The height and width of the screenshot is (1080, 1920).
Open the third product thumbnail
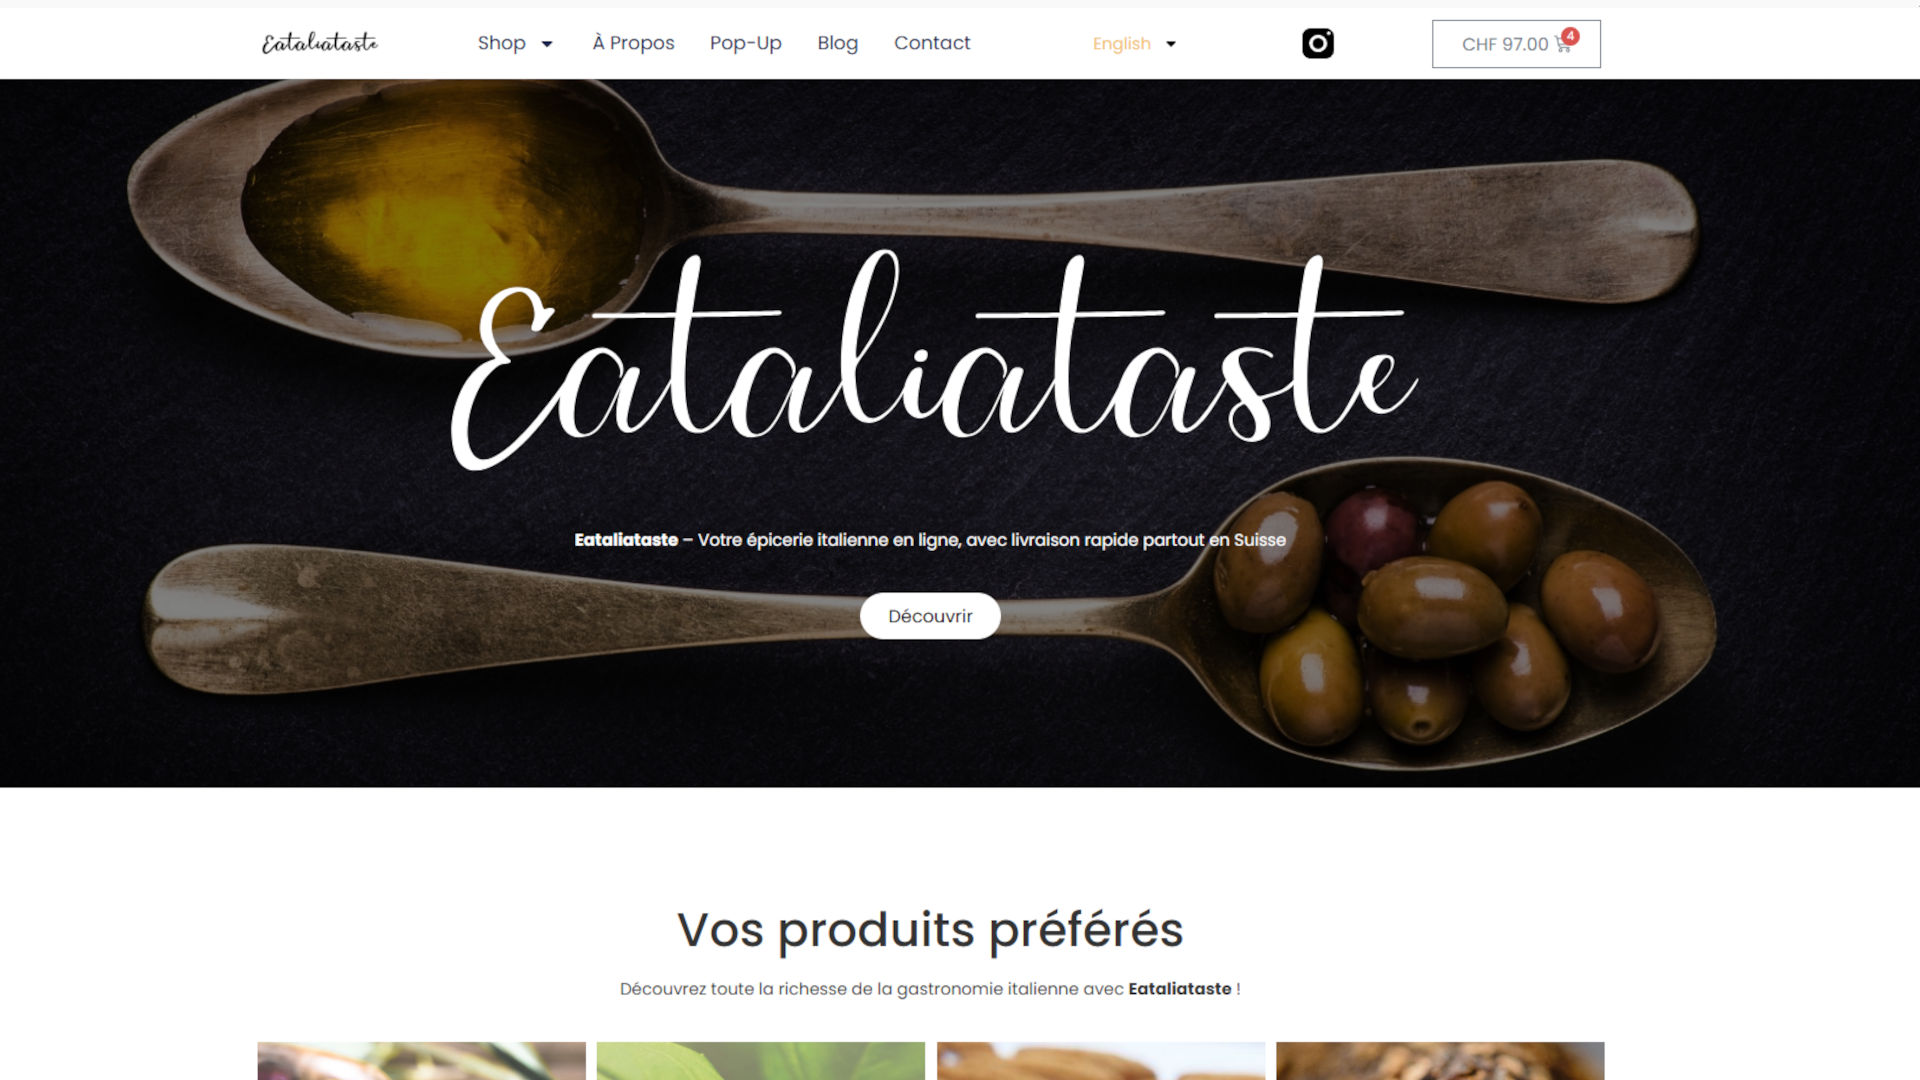(1101, 1061)
